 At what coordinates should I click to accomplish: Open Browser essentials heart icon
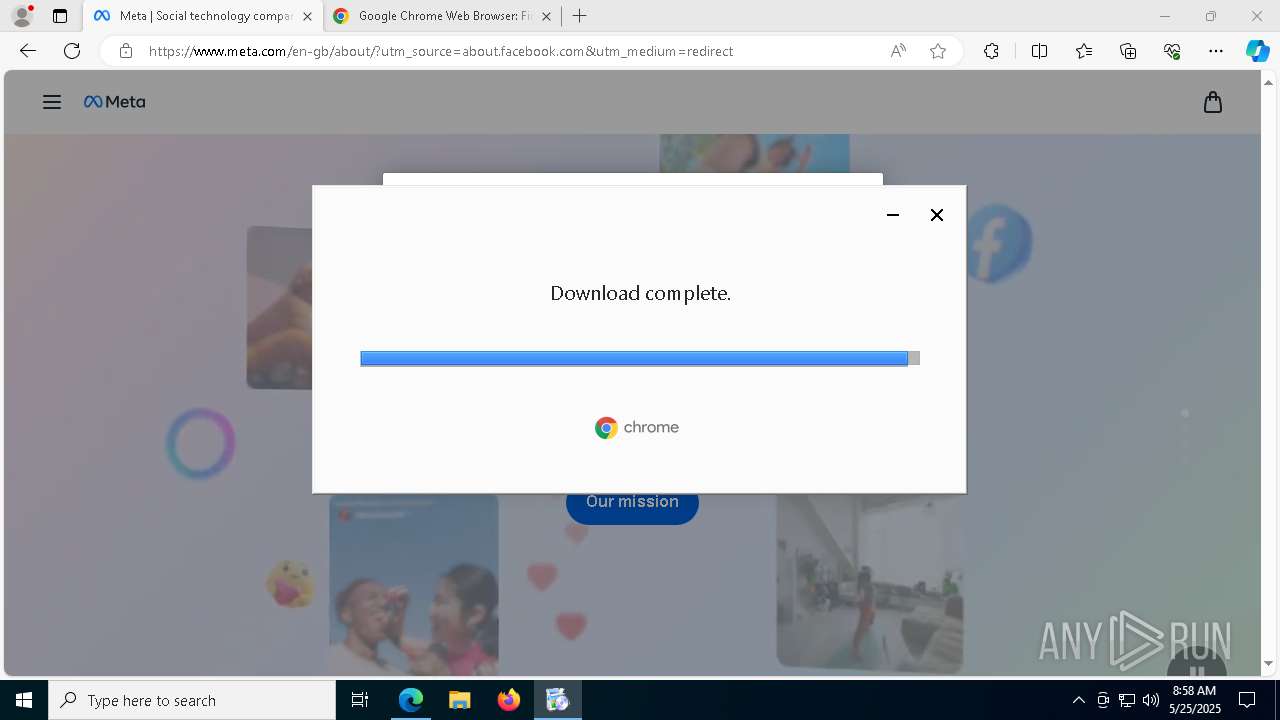point(1172,51)
